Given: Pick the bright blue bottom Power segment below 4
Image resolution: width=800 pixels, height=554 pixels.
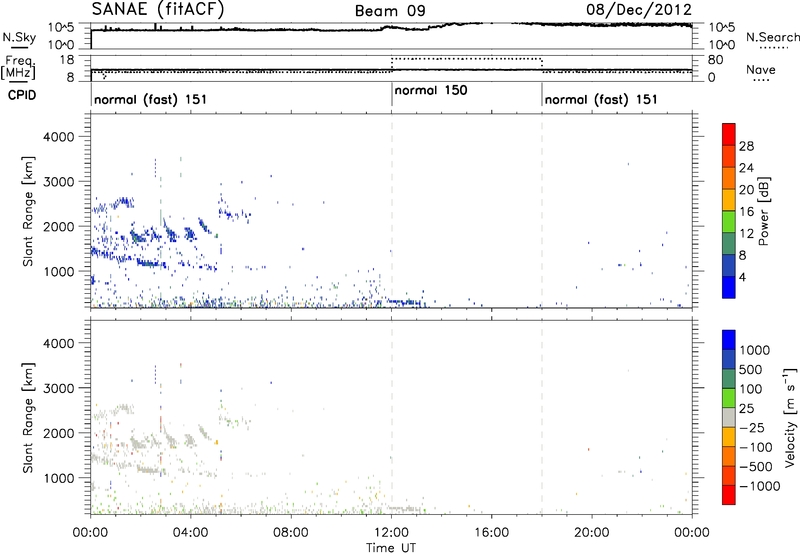Looking at the screenshot, I should pyautogui.click(x=729, y=287).
